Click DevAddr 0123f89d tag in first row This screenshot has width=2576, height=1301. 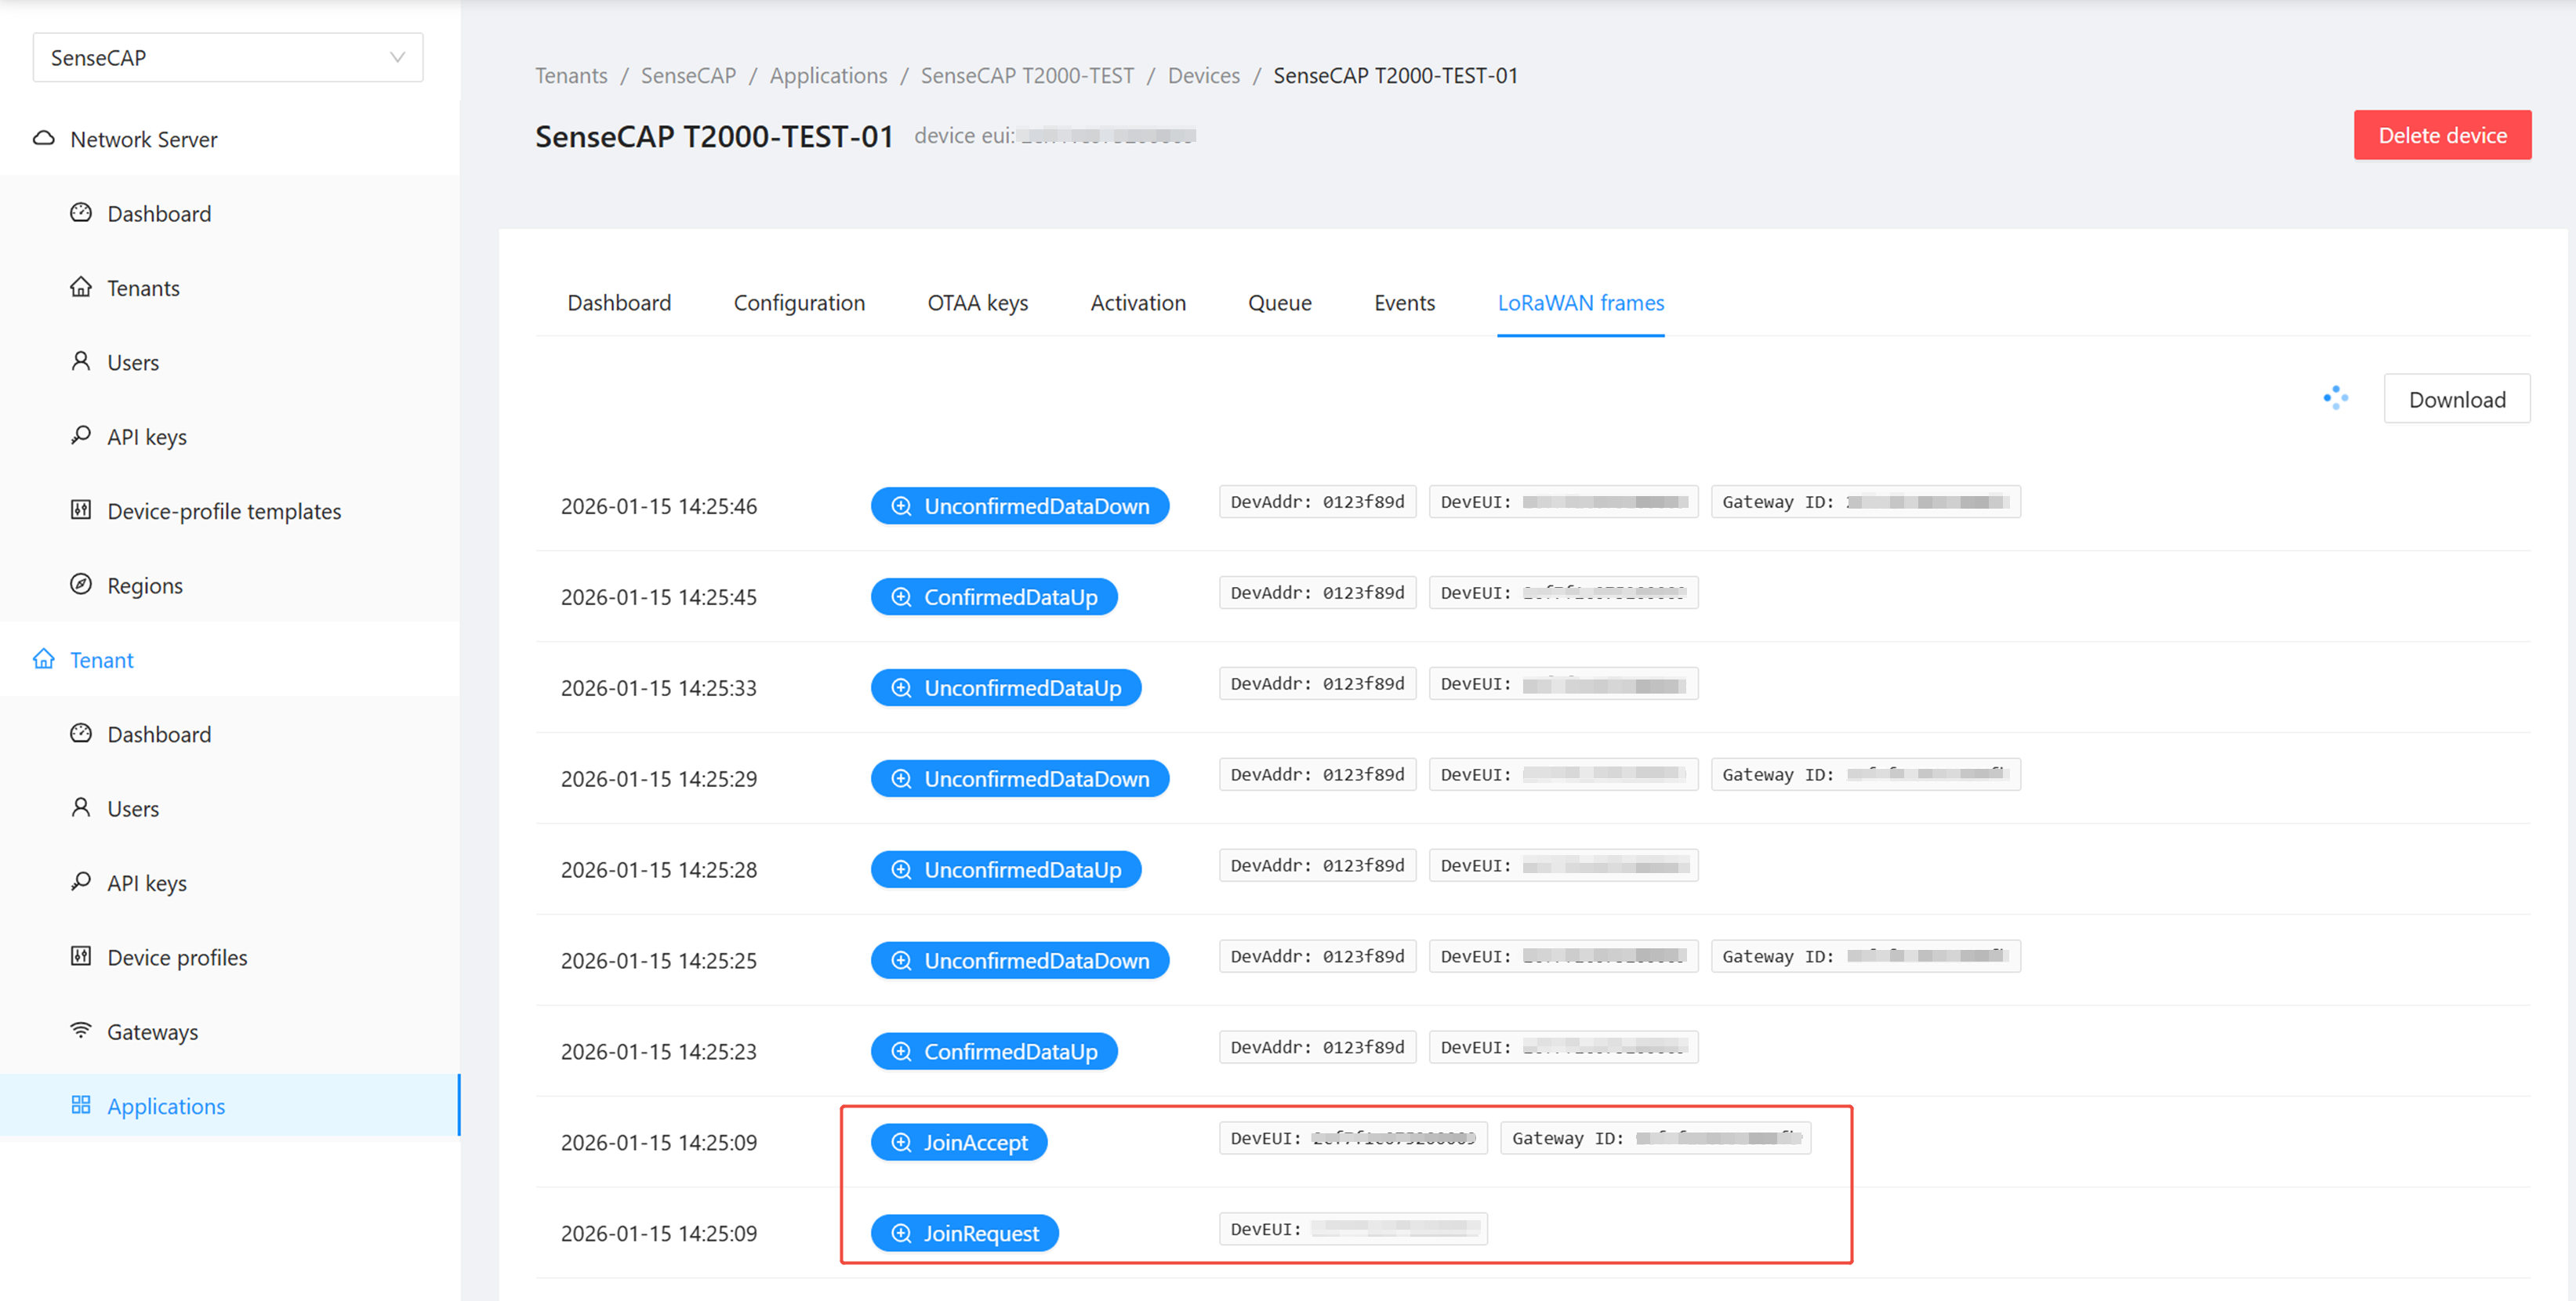coord(1317,502)
